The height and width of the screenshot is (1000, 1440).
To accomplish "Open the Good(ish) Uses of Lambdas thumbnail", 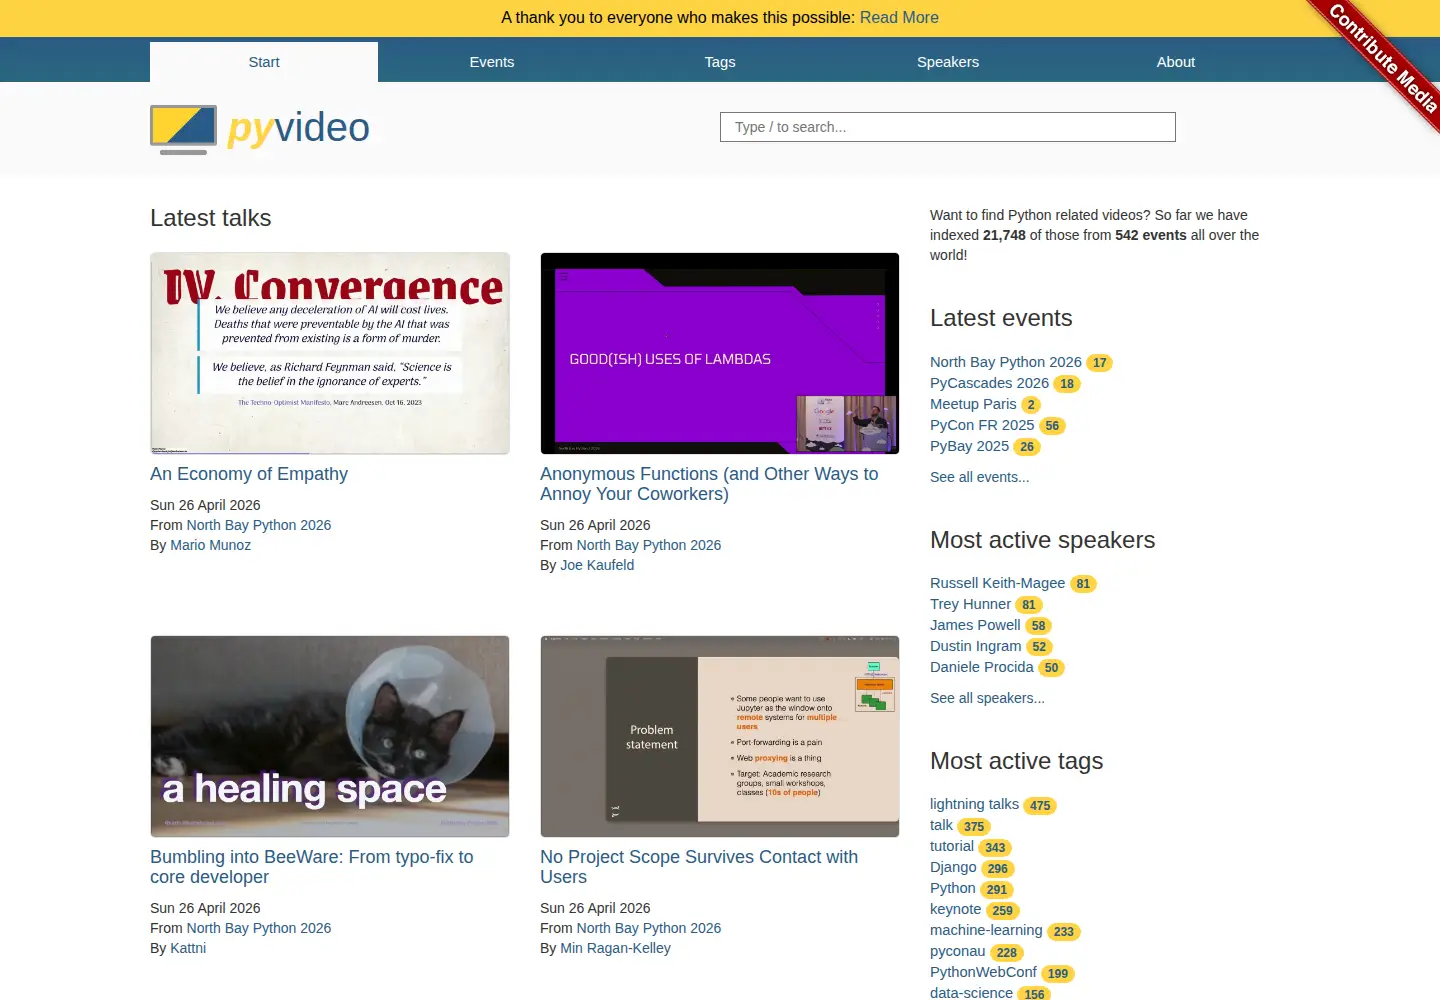I will 720,353.
